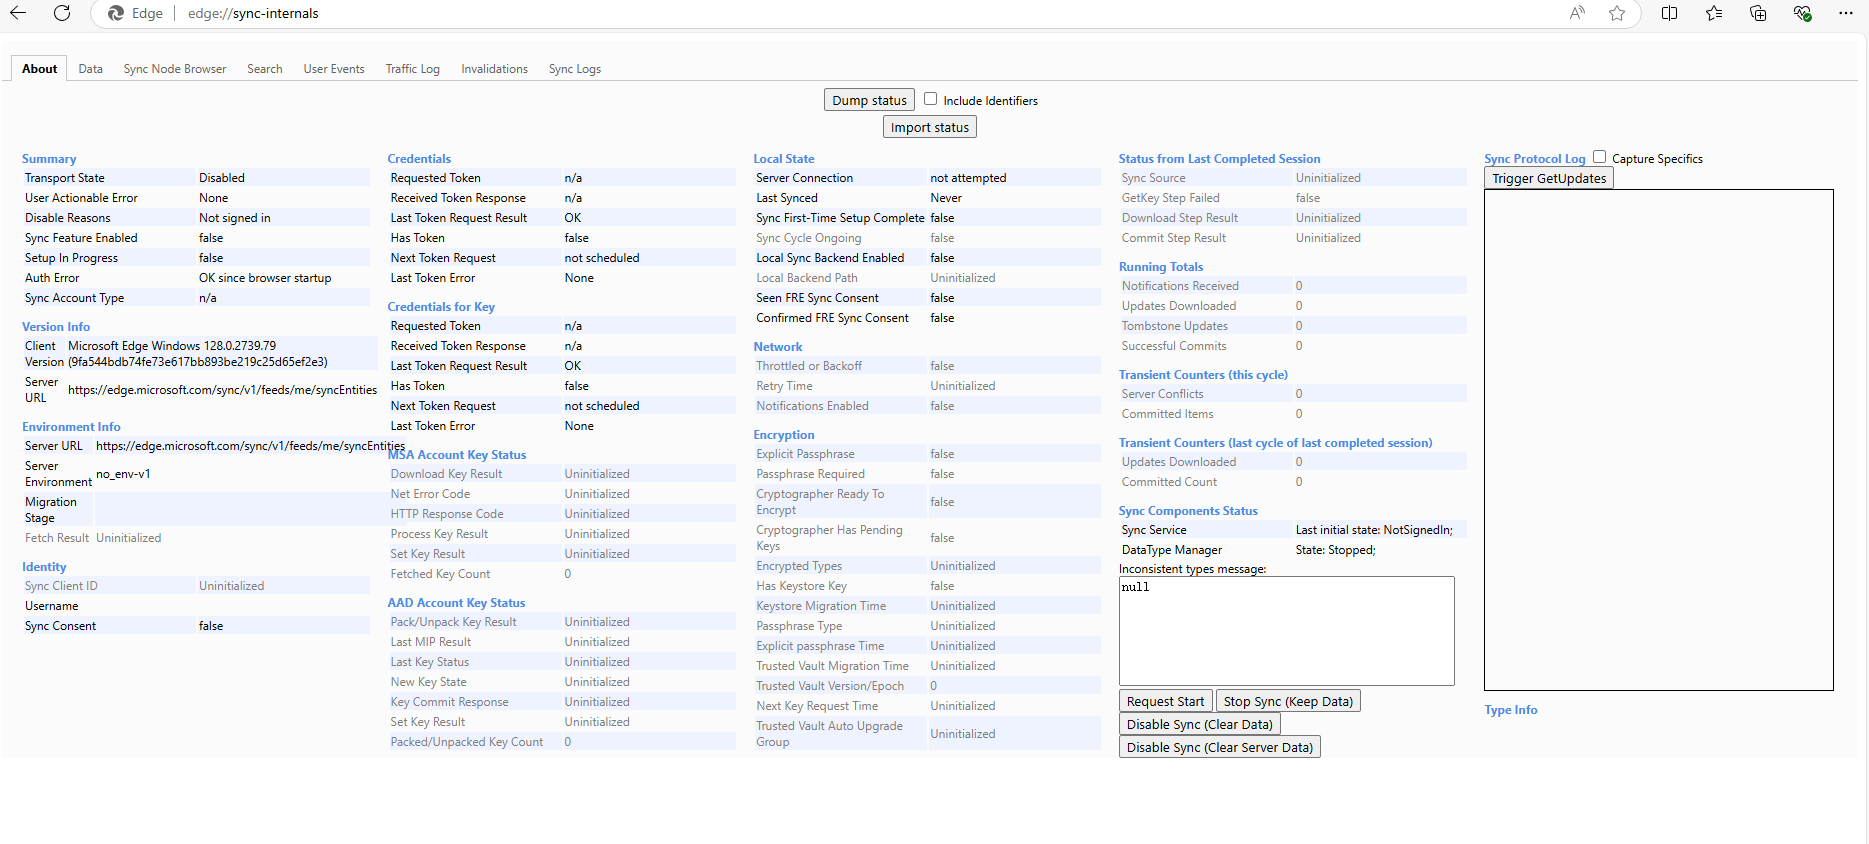1869x844 pixels.
Task: Click Stop Sync (Keep Data)
Action: pyautogui.click(x=1288, y=701)
